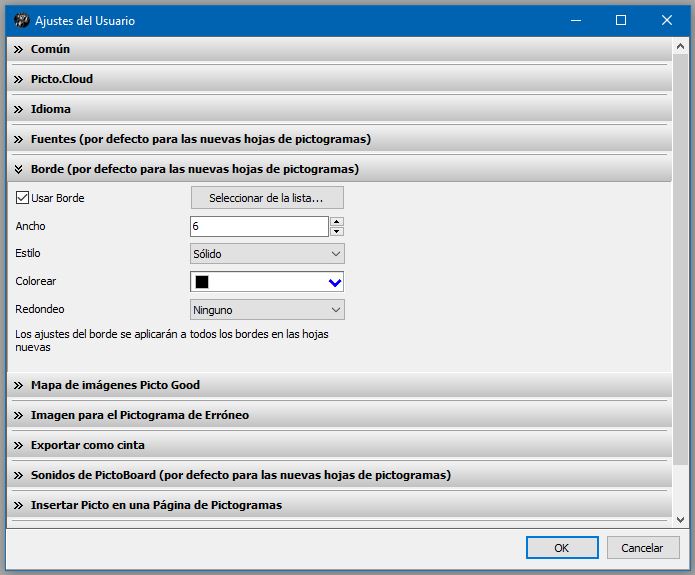This screenshot has width=695, height=575.
Task: Expand Imagen para el Pictograma de Erróneo chevron
Action: pyautogui.click(x=18, y=415)
